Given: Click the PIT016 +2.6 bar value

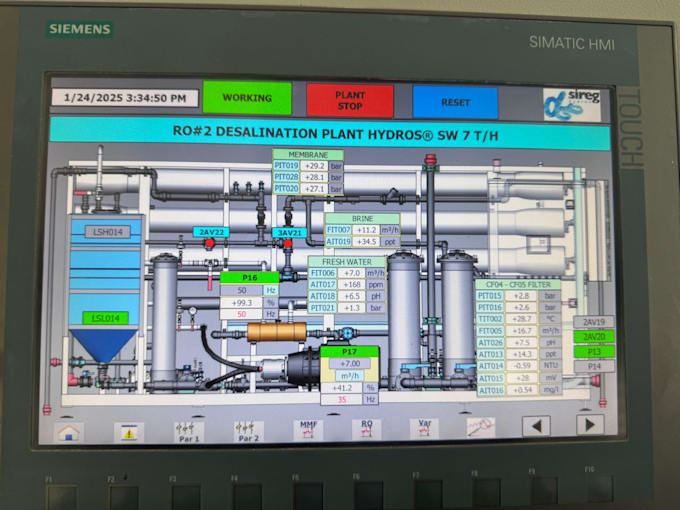Looking at the screenshot, I should point(521,307).
